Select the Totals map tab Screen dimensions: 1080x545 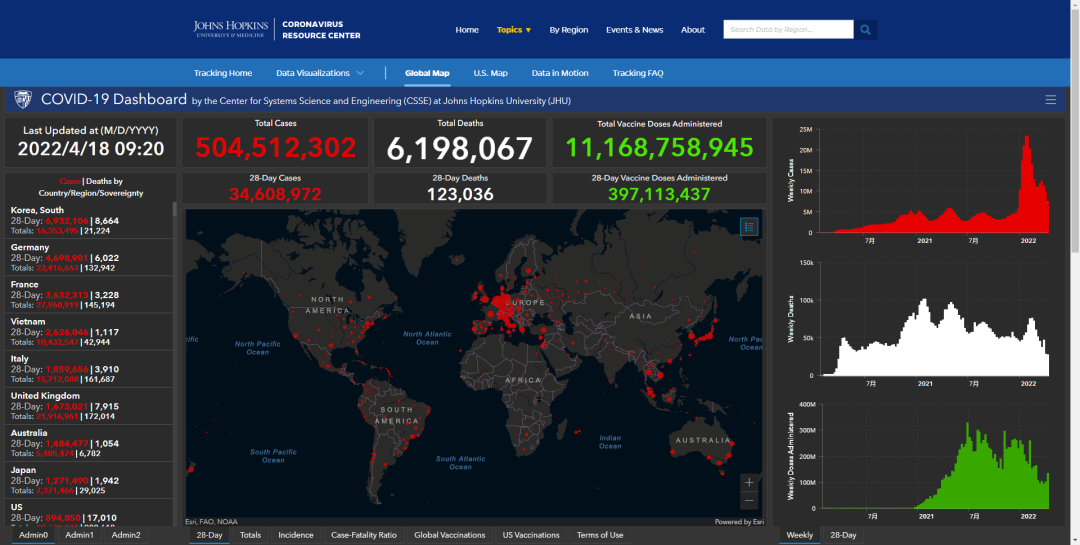tap(250, 535)
